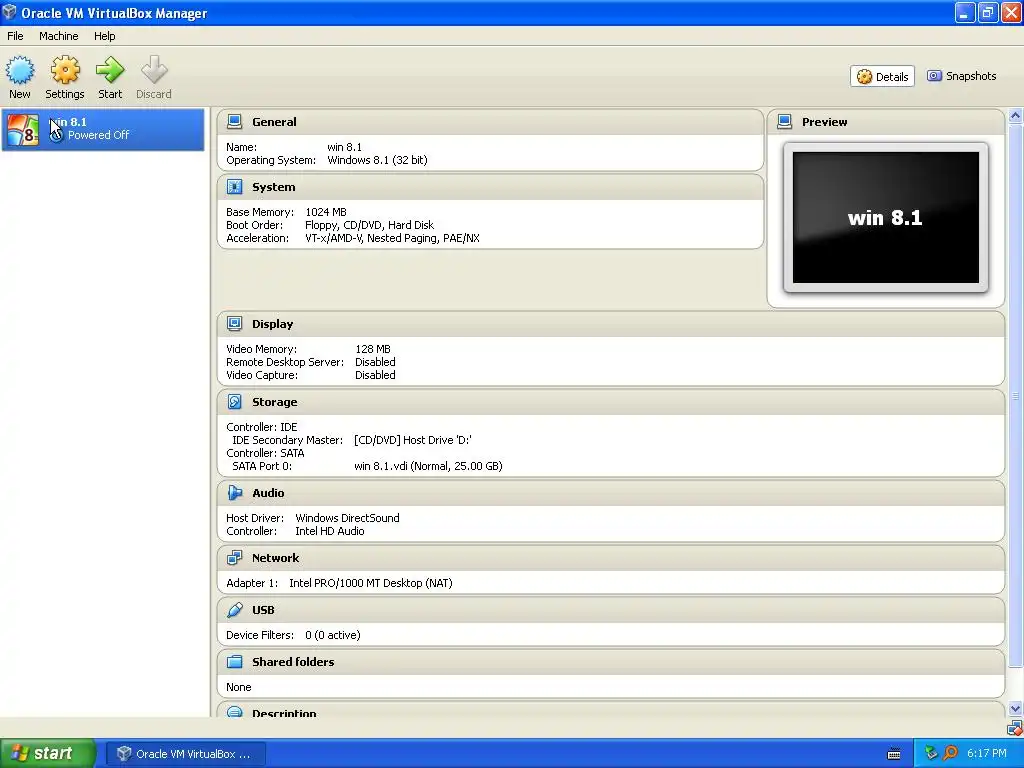The width and height of the screenshot is (1024, 768).
Task: Click the USB section plug icon
Action: tap(234, 609)
